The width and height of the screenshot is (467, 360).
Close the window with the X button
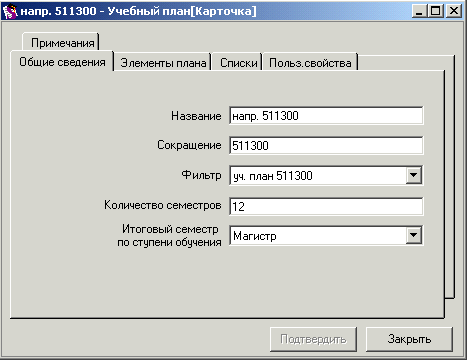[454, 11]
